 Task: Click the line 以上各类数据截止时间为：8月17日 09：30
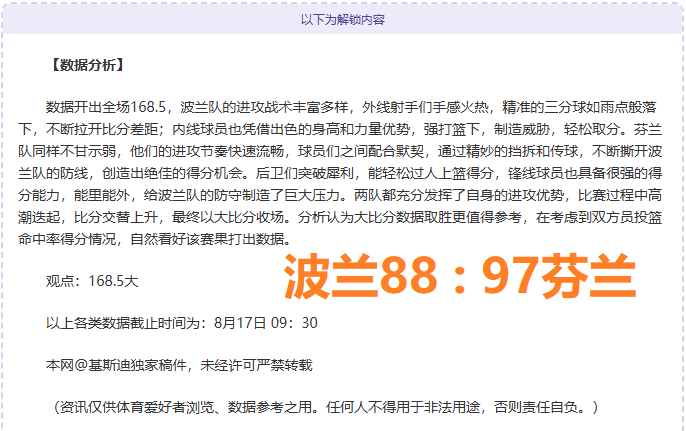(182, 323)
